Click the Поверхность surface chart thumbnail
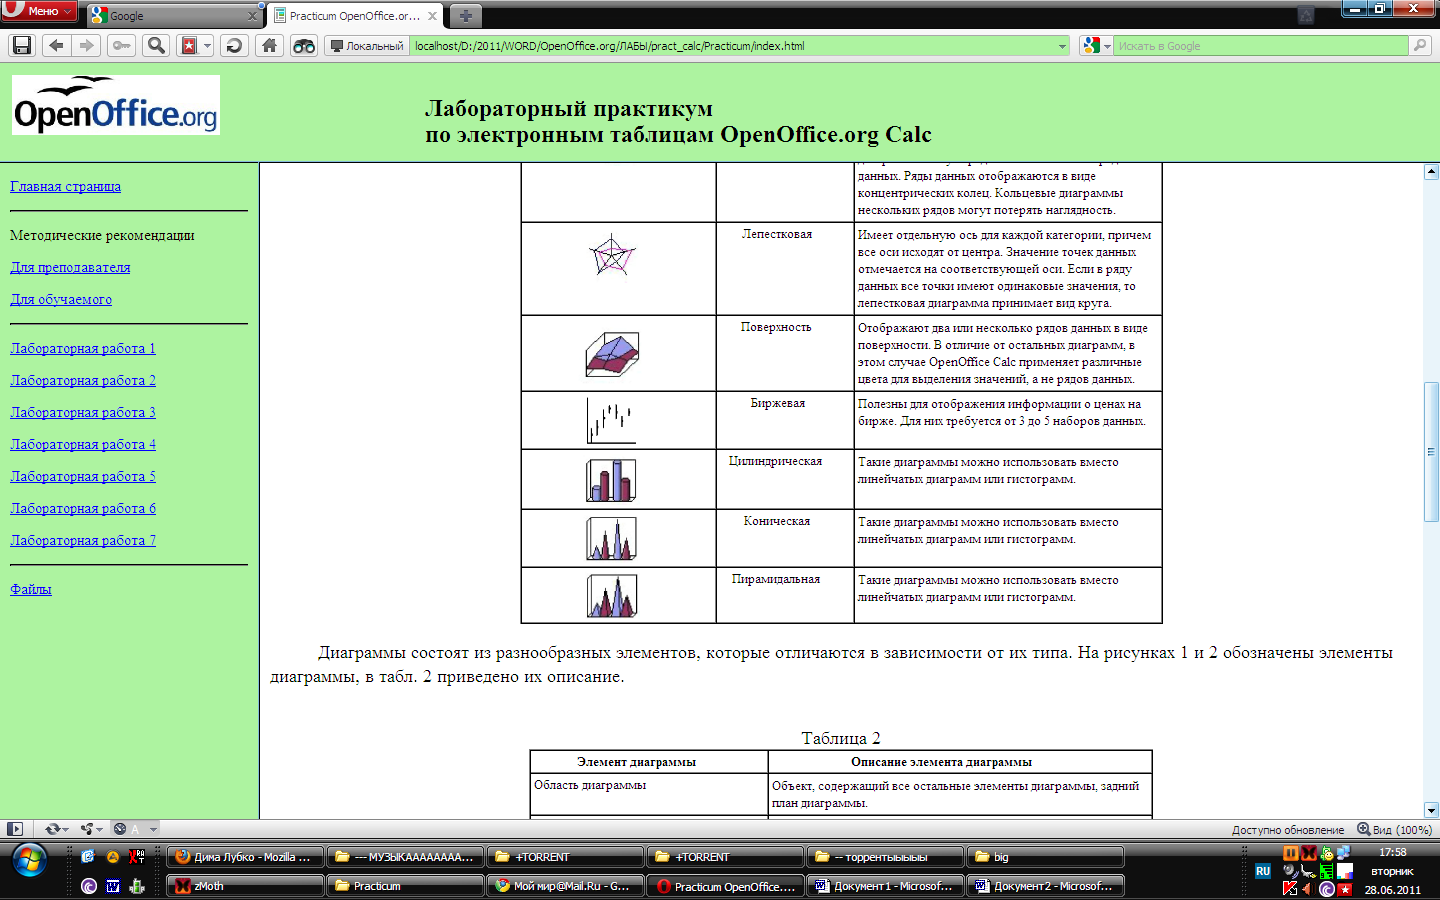1440x900 pixels. (612, 354)
